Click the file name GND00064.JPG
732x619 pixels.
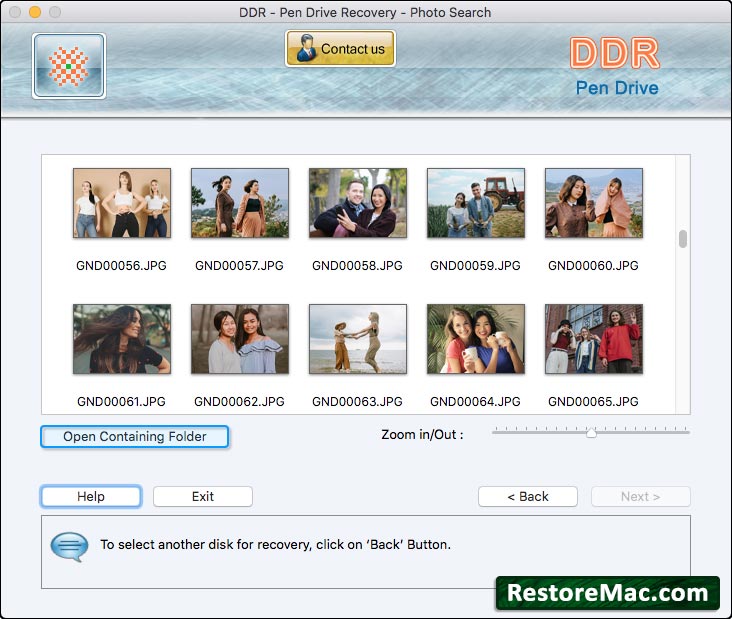[x=475, y=401]
